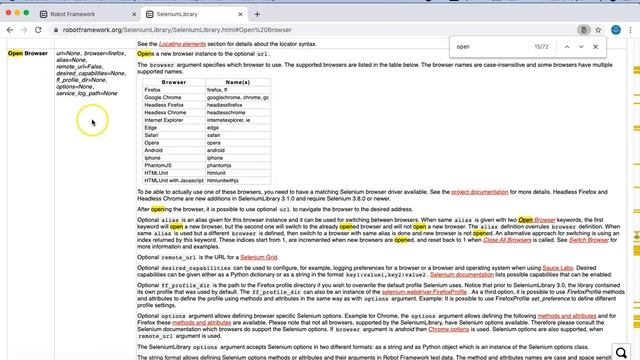Click the 'Name(s)' table header
This screenshot has height=360, width=640.
click(238, 82)
